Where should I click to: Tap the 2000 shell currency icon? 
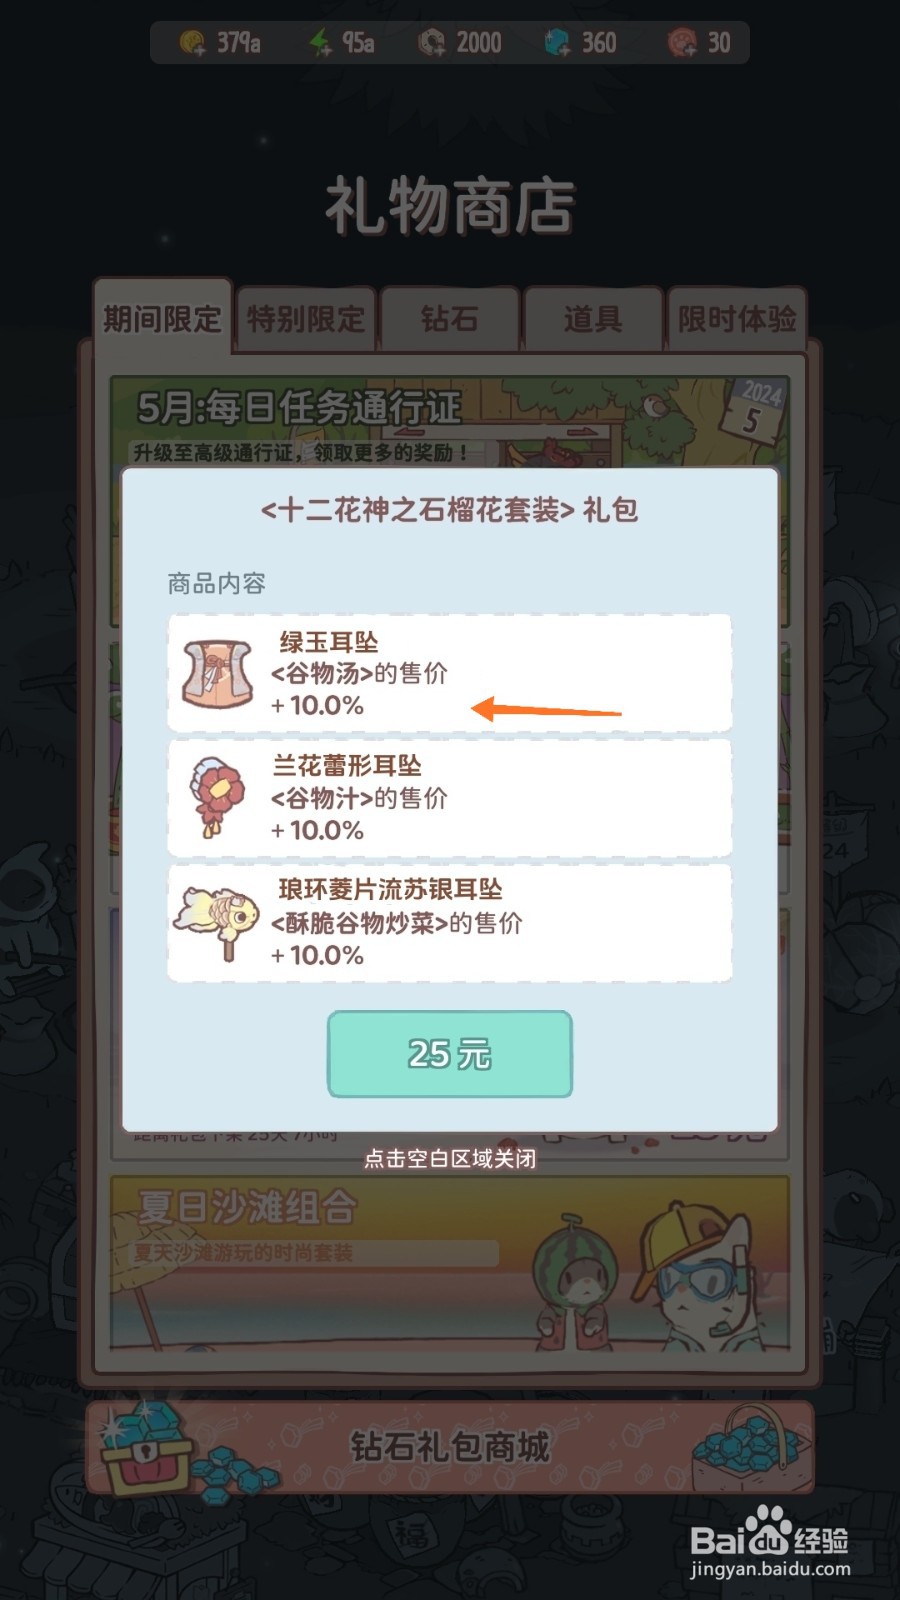tap(432, 43)
